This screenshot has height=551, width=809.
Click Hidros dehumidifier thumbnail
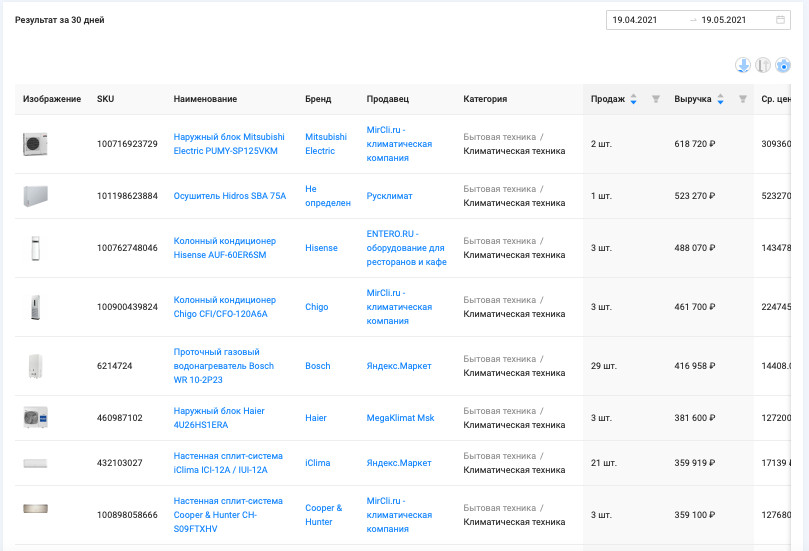coord(35,196)
